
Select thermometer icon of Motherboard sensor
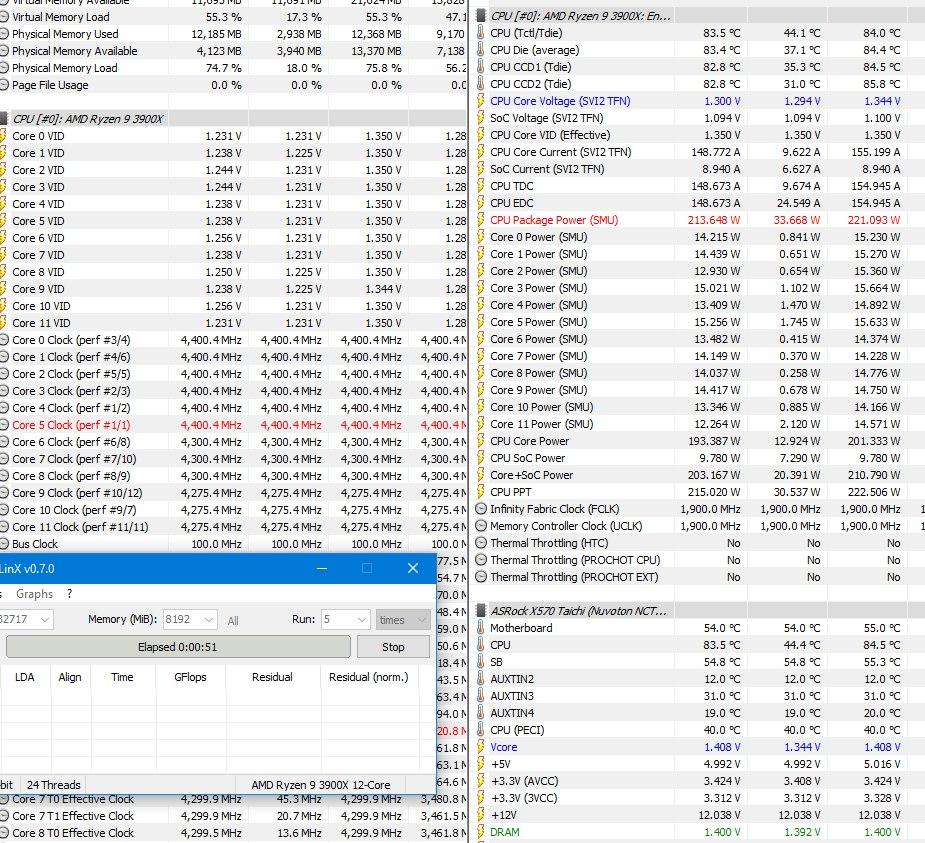(481, 628)
